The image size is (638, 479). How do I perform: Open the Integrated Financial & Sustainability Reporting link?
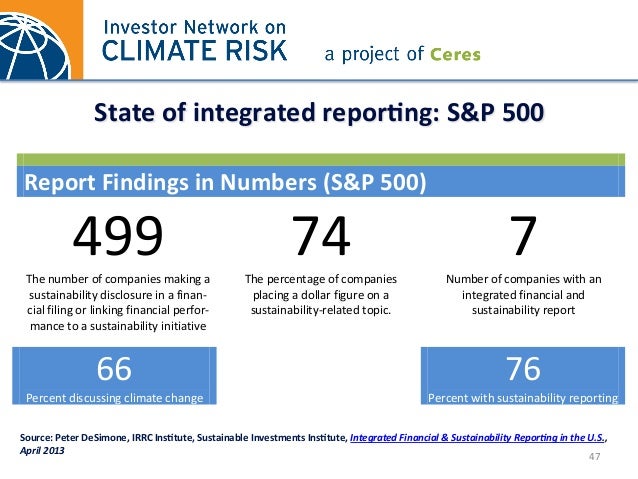coord(477,437)
